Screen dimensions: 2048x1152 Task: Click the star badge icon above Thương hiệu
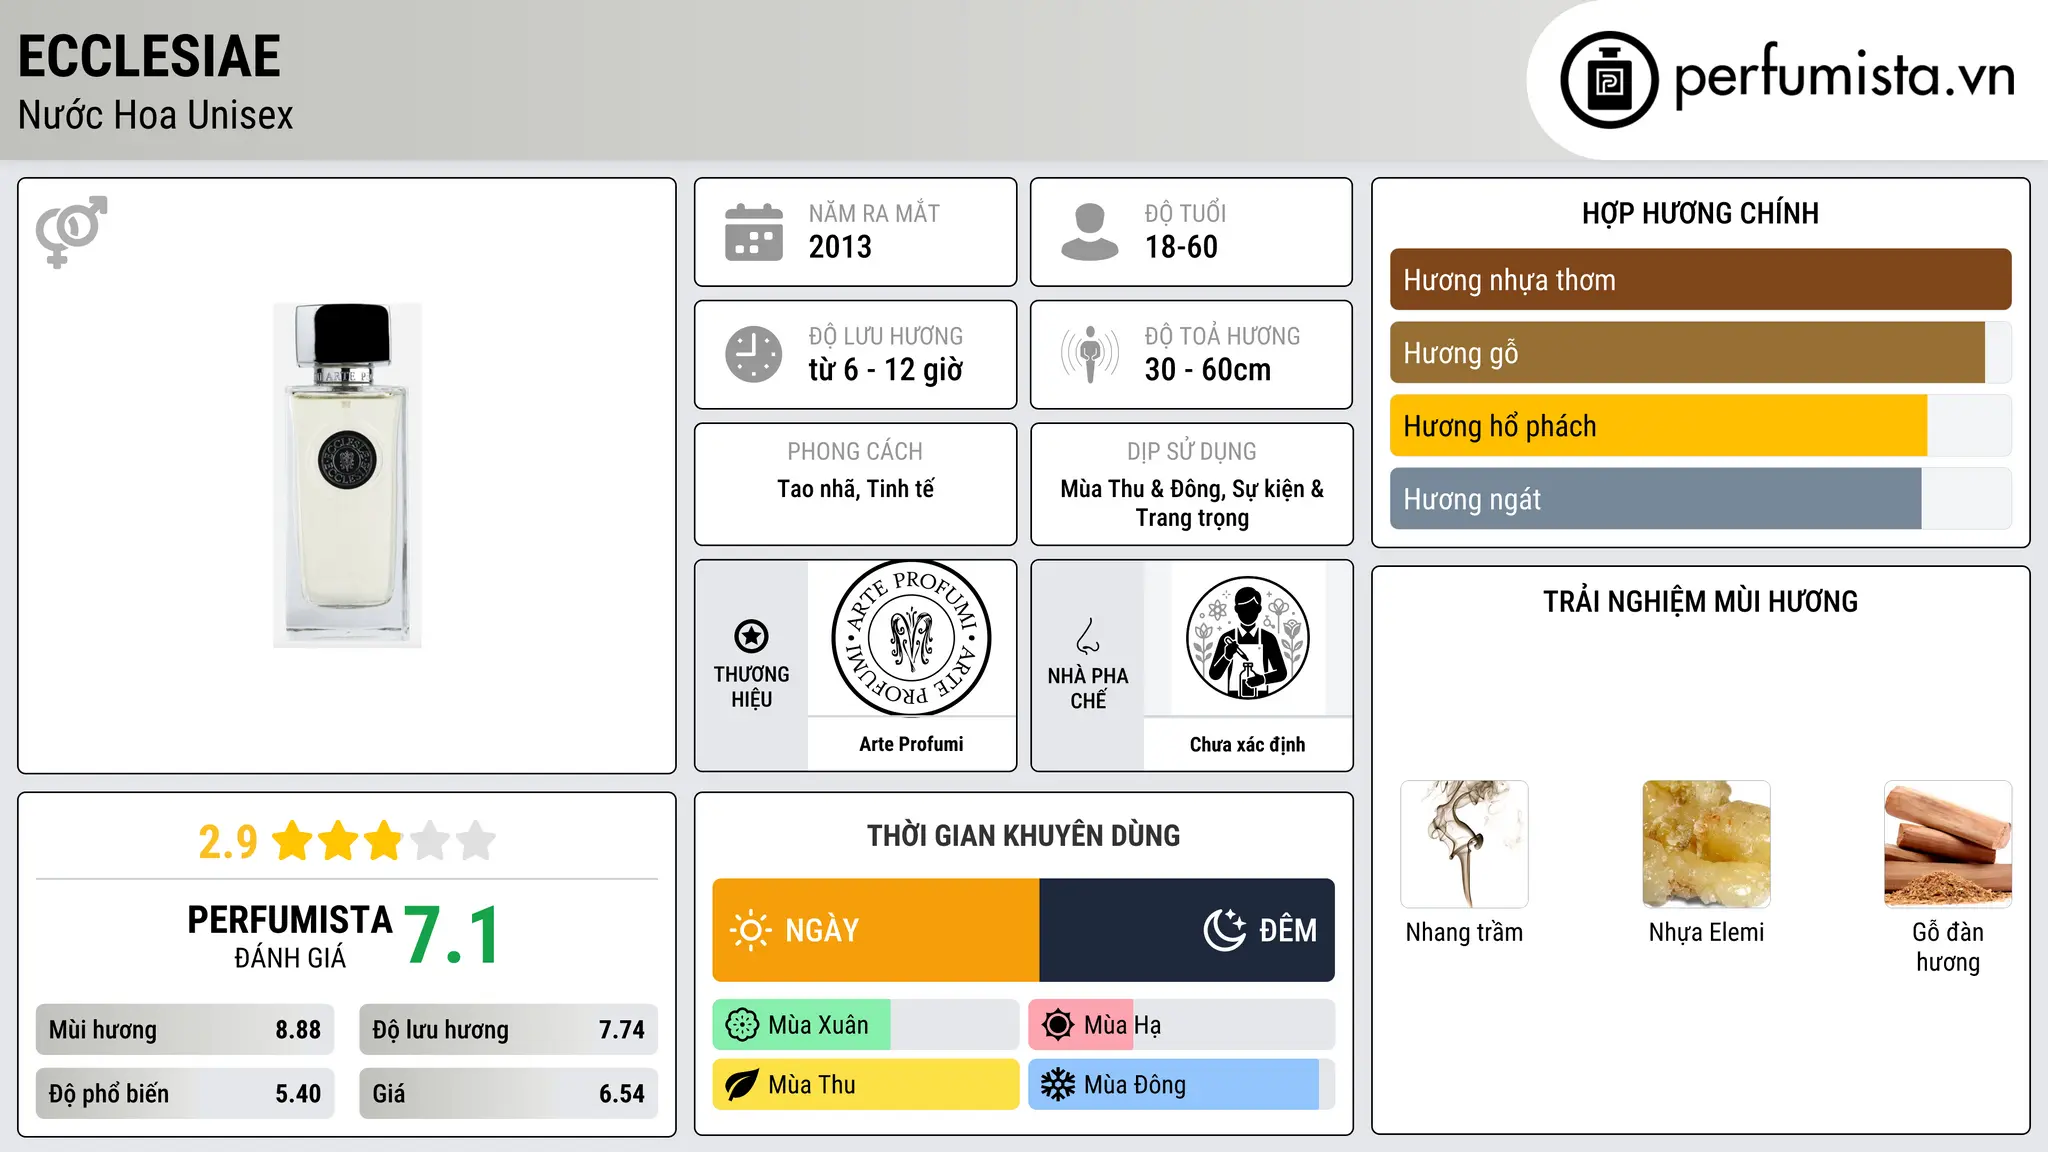coord(751,636)
